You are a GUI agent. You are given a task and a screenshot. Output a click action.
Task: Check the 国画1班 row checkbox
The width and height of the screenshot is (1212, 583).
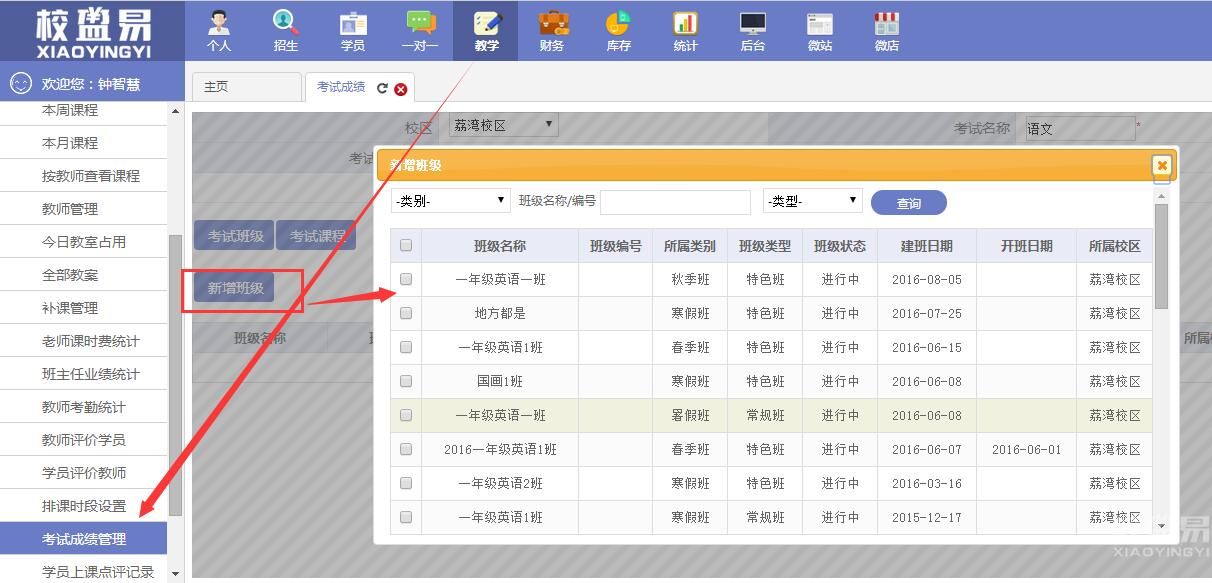pyautogui.click(x=406, y=381)
